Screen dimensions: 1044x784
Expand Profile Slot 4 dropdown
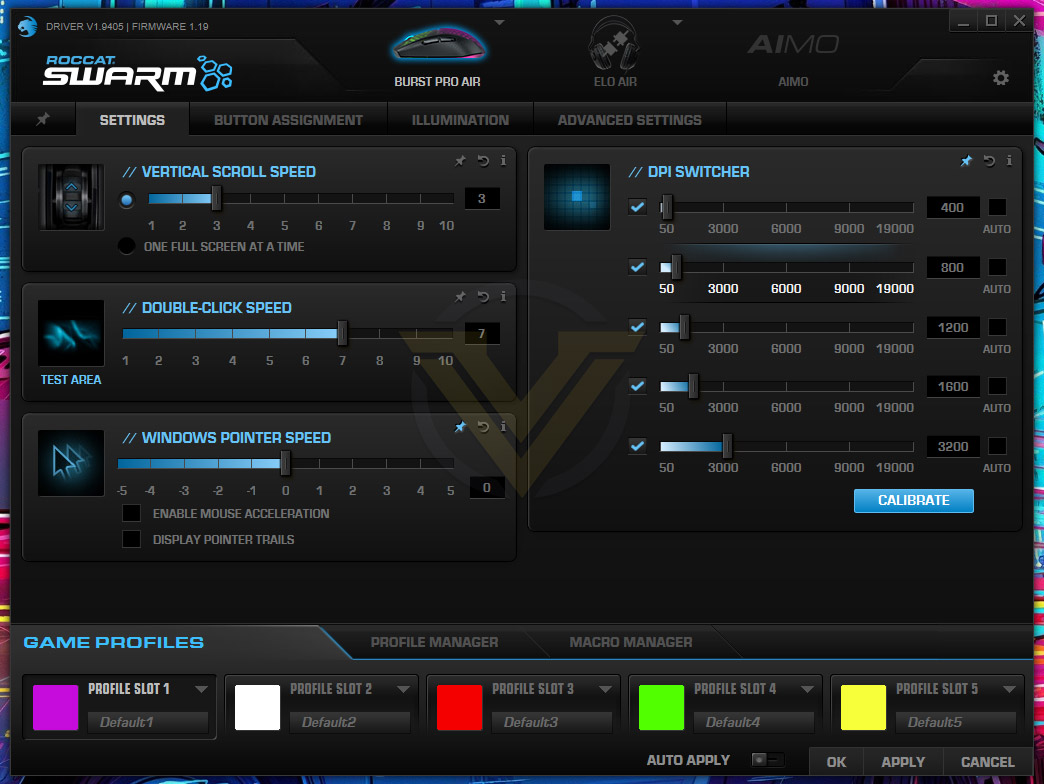808,689
